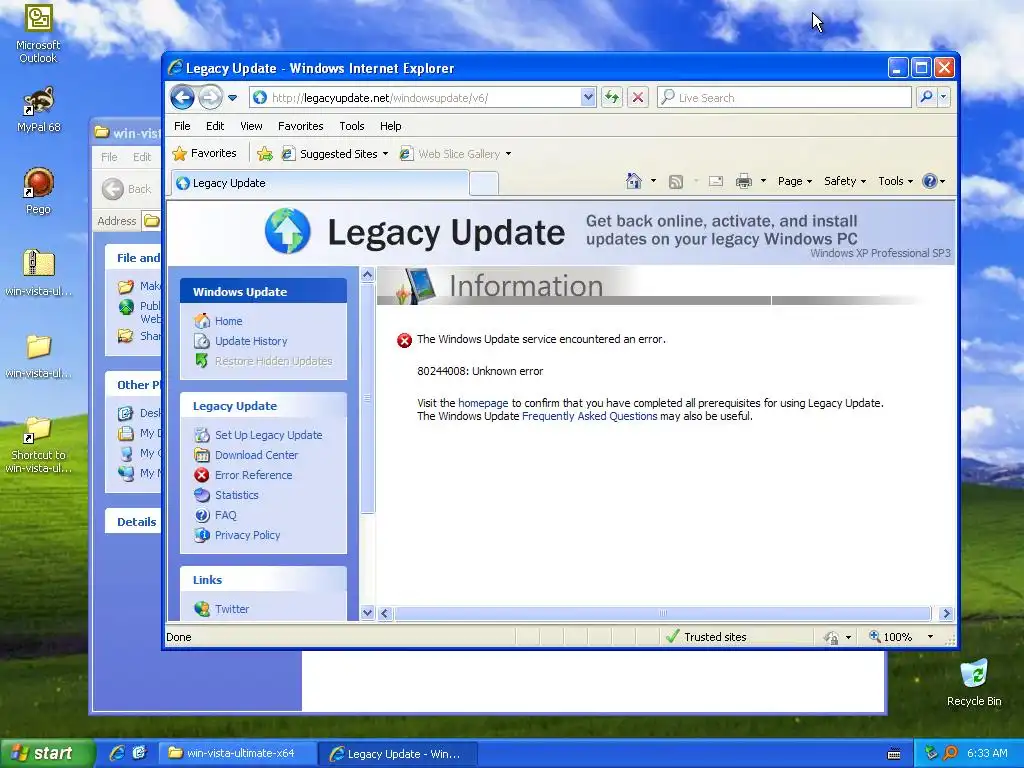Click Add to Favorites Bar star icon
1024x768 pixels.
click(x=264, y=154)
